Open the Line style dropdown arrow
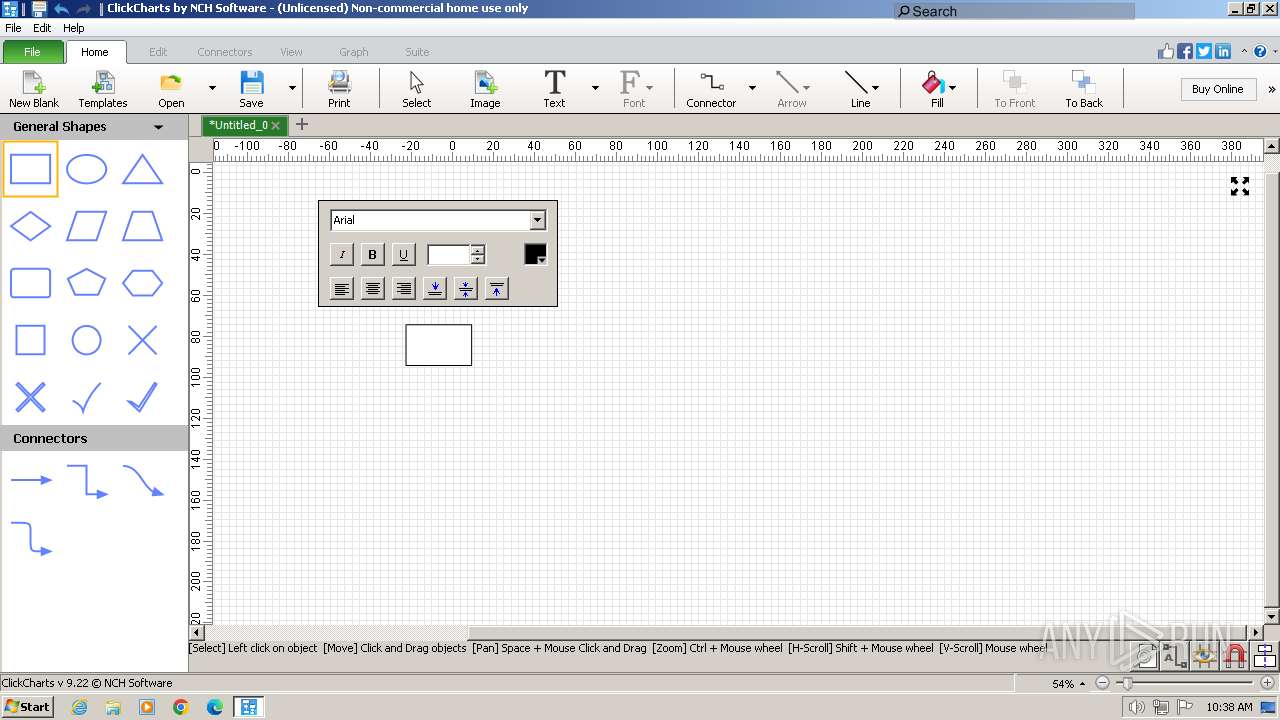Viewport: 1280px width, 720px height. click(x=876, y=88)
